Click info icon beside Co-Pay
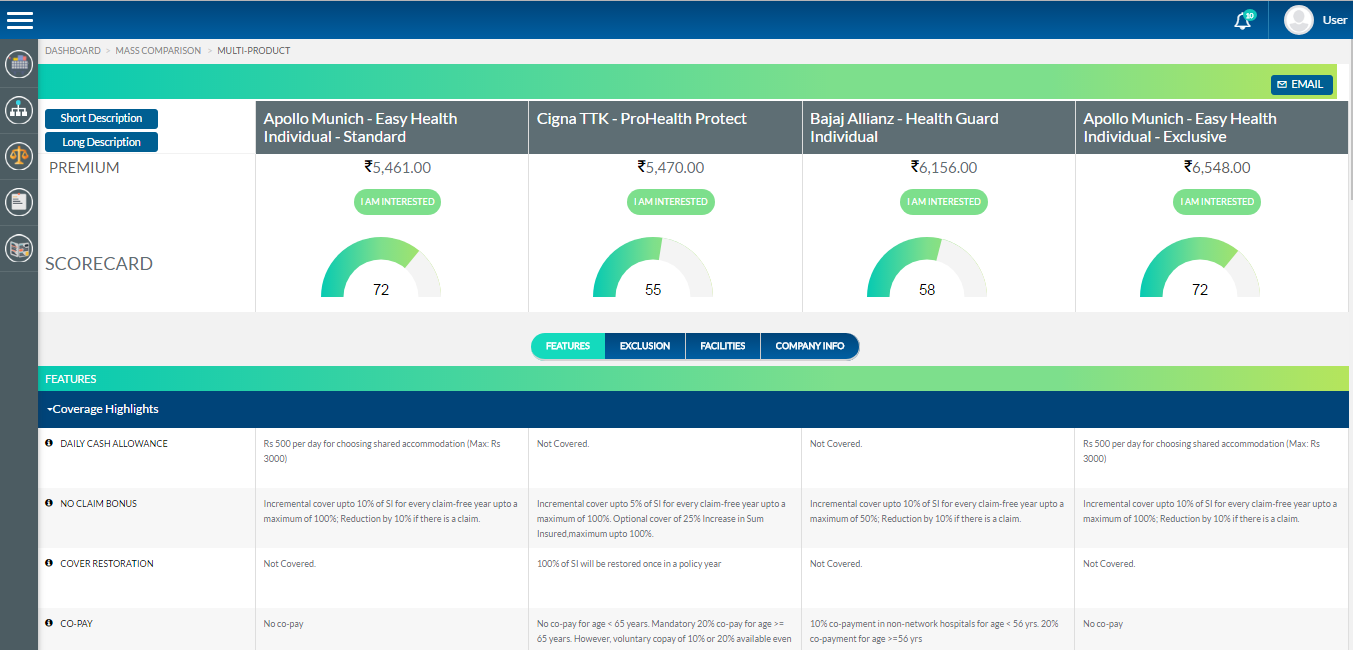Screen dimensions: 1353x650 [49, 623]
